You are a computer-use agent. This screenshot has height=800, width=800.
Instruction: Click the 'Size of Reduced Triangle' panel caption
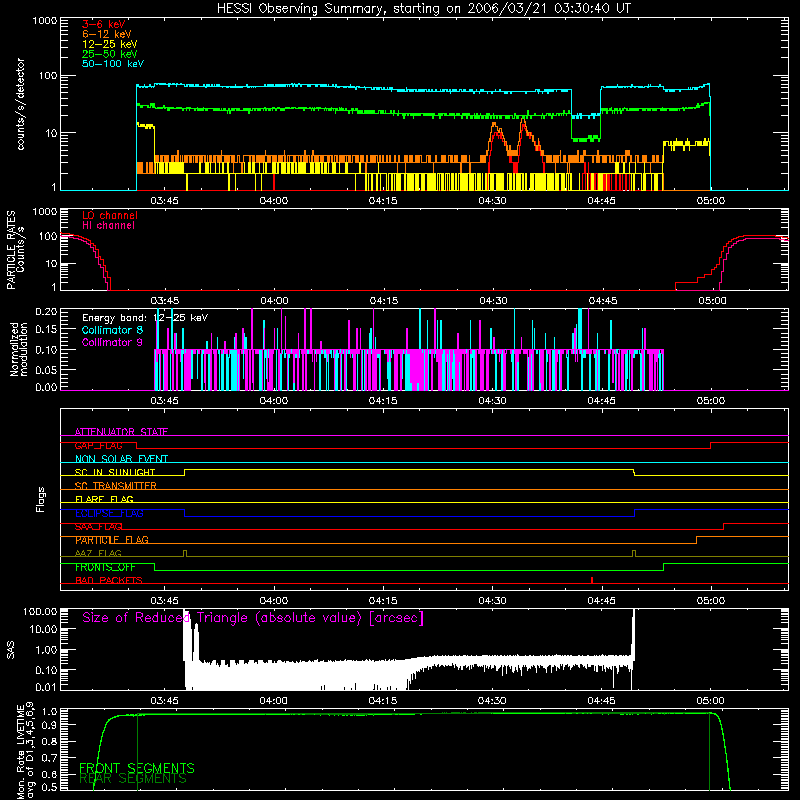point(253,618)
